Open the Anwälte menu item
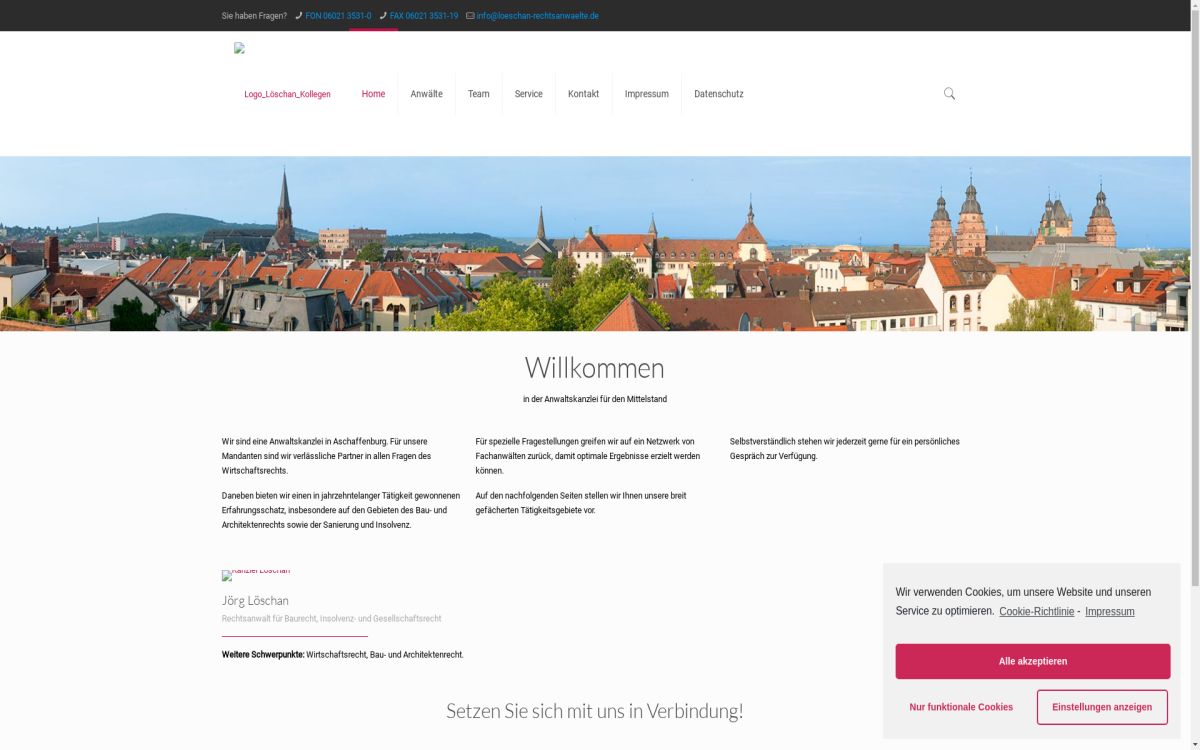This screenshot has height=750, width=1200. pyautogui.click(x=426, y=94)
